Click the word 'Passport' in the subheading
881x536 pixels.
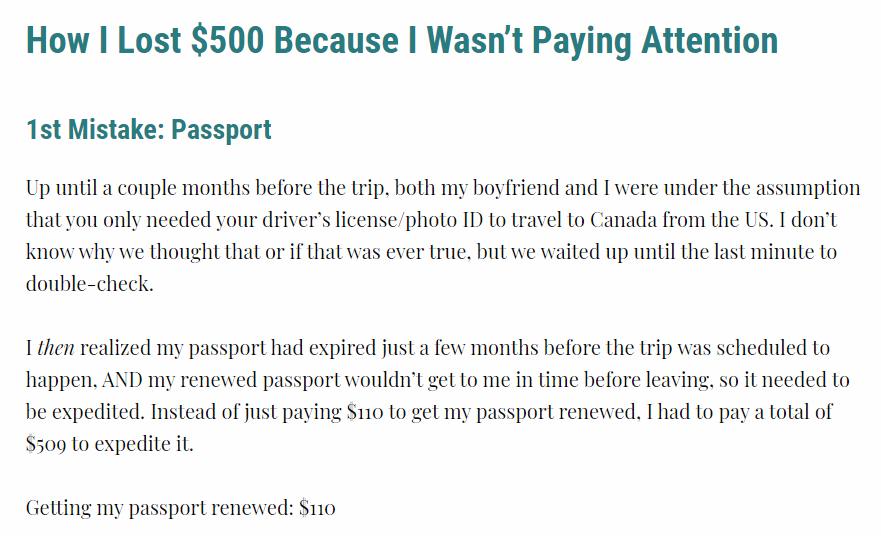(x=221, y=130)
